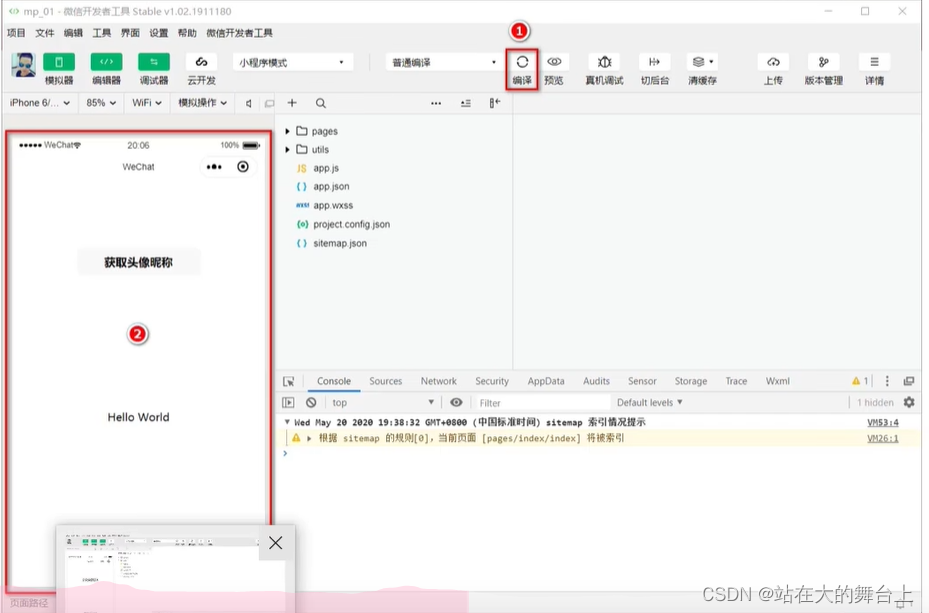Open the 模拟操作 dropdown
The height and width of the screenshot is (613, 929).
203,102
